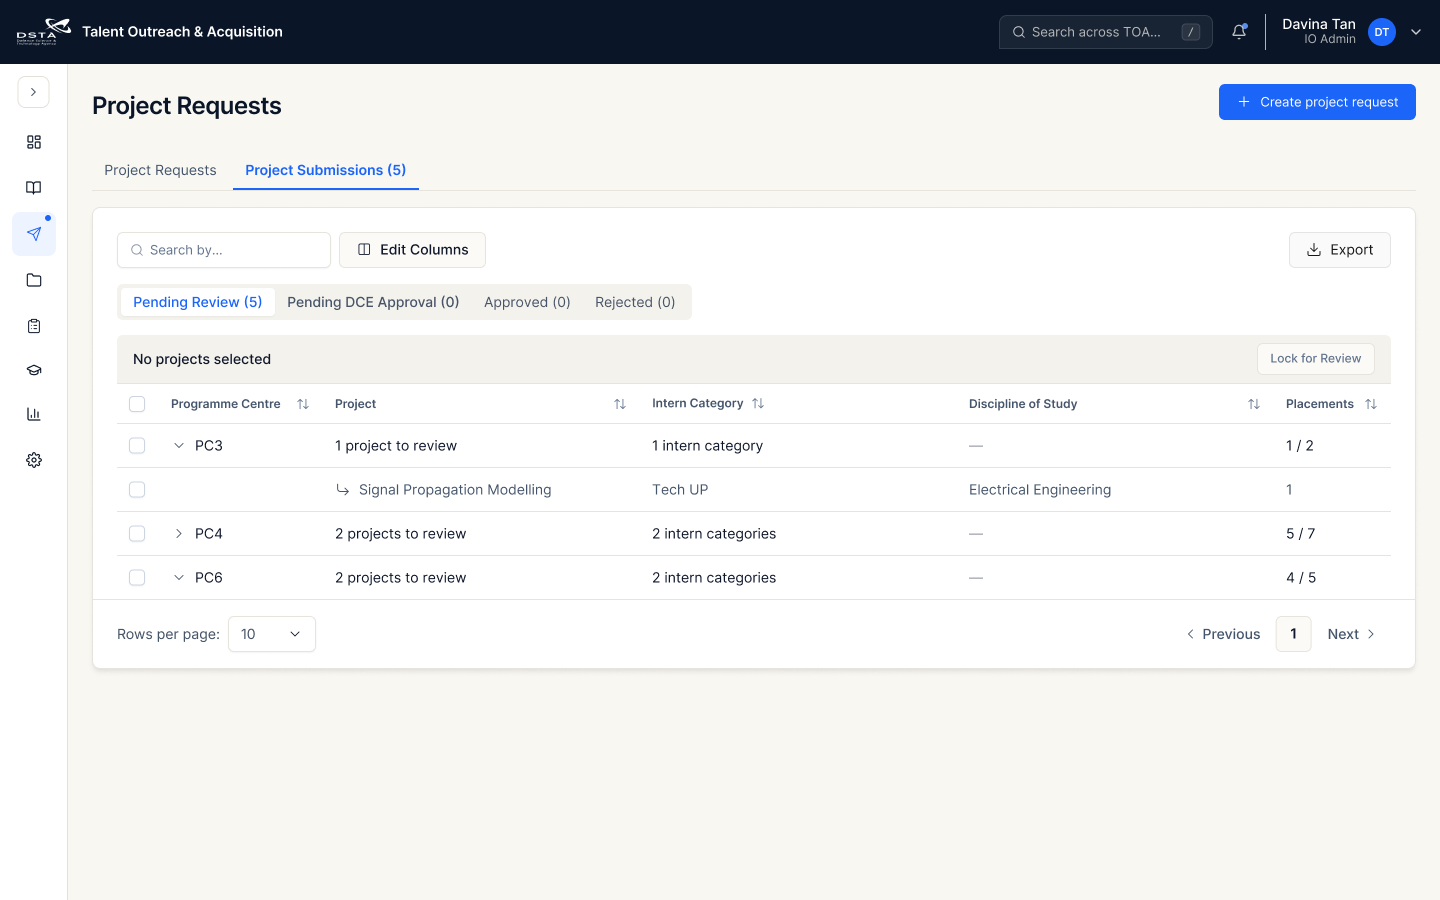Viewport: 1440px width, 900px height.
Task: Sort by Project column
Action: (x=620, y=404)
